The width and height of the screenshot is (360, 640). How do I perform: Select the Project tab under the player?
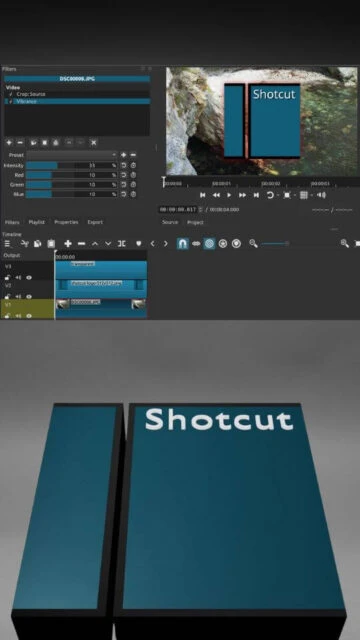(195, 222)
